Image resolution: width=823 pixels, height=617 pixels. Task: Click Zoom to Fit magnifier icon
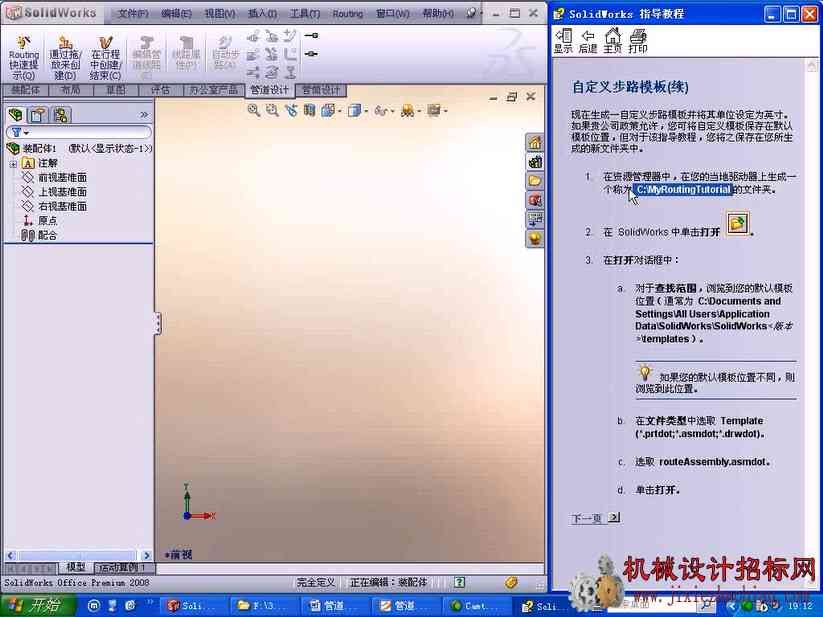(x=254, y=110)
